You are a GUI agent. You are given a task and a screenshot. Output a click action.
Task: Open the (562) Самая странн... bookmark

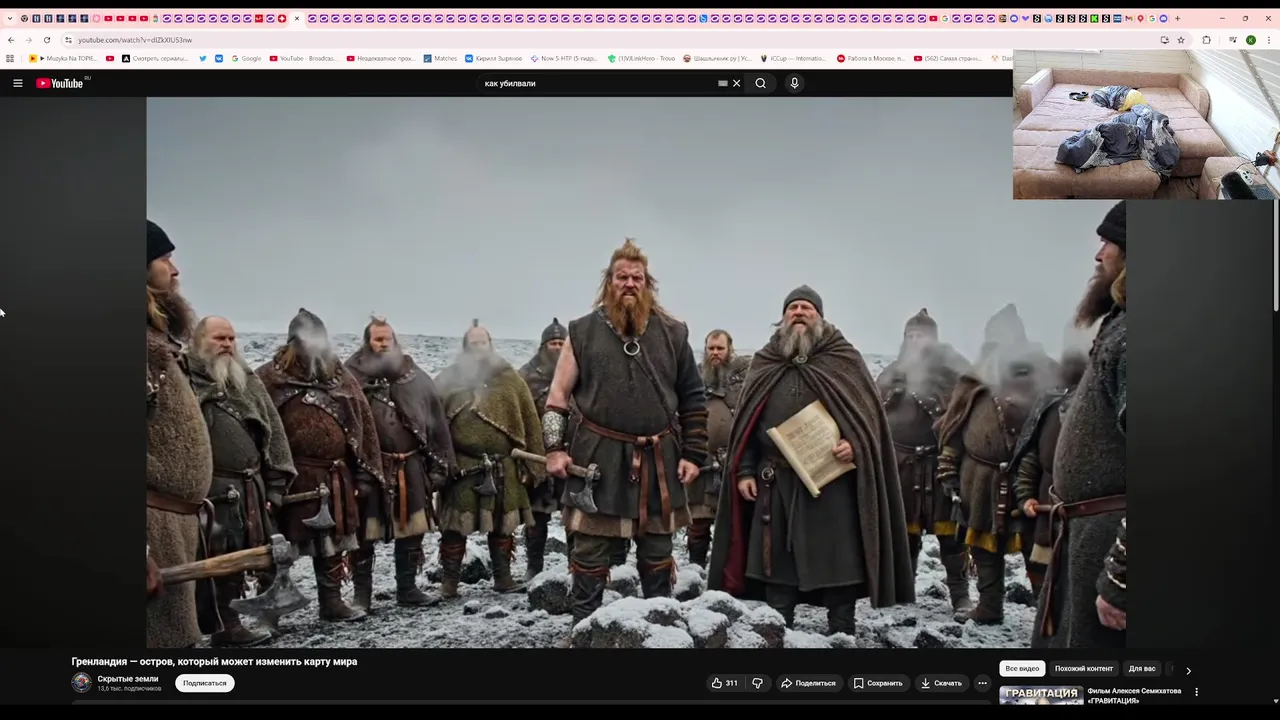[948, 58]
